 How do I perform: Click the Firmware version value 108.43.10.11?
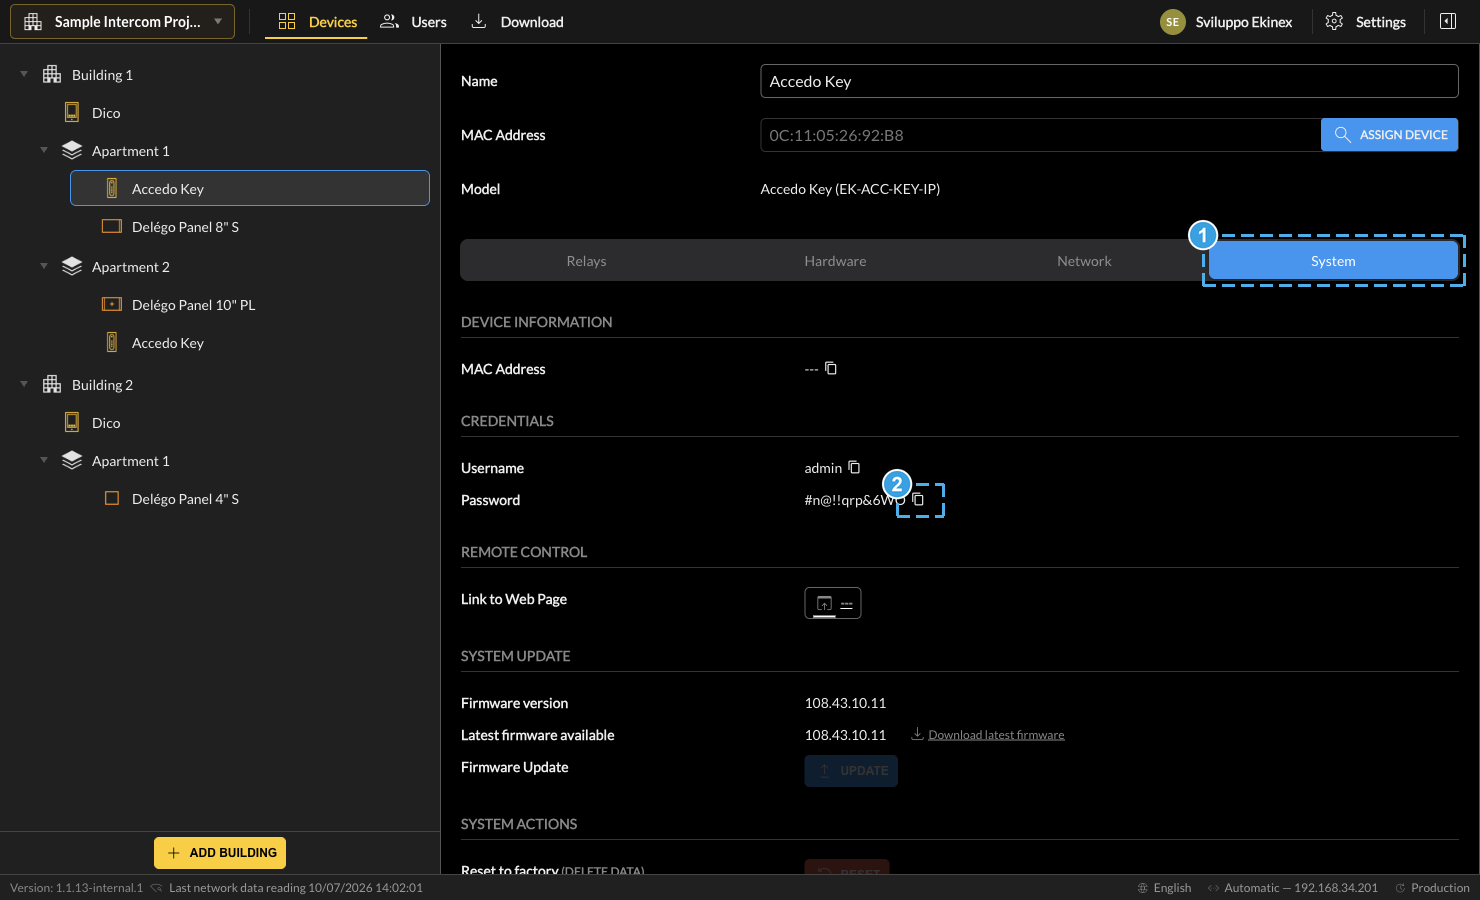click(845, 703)
